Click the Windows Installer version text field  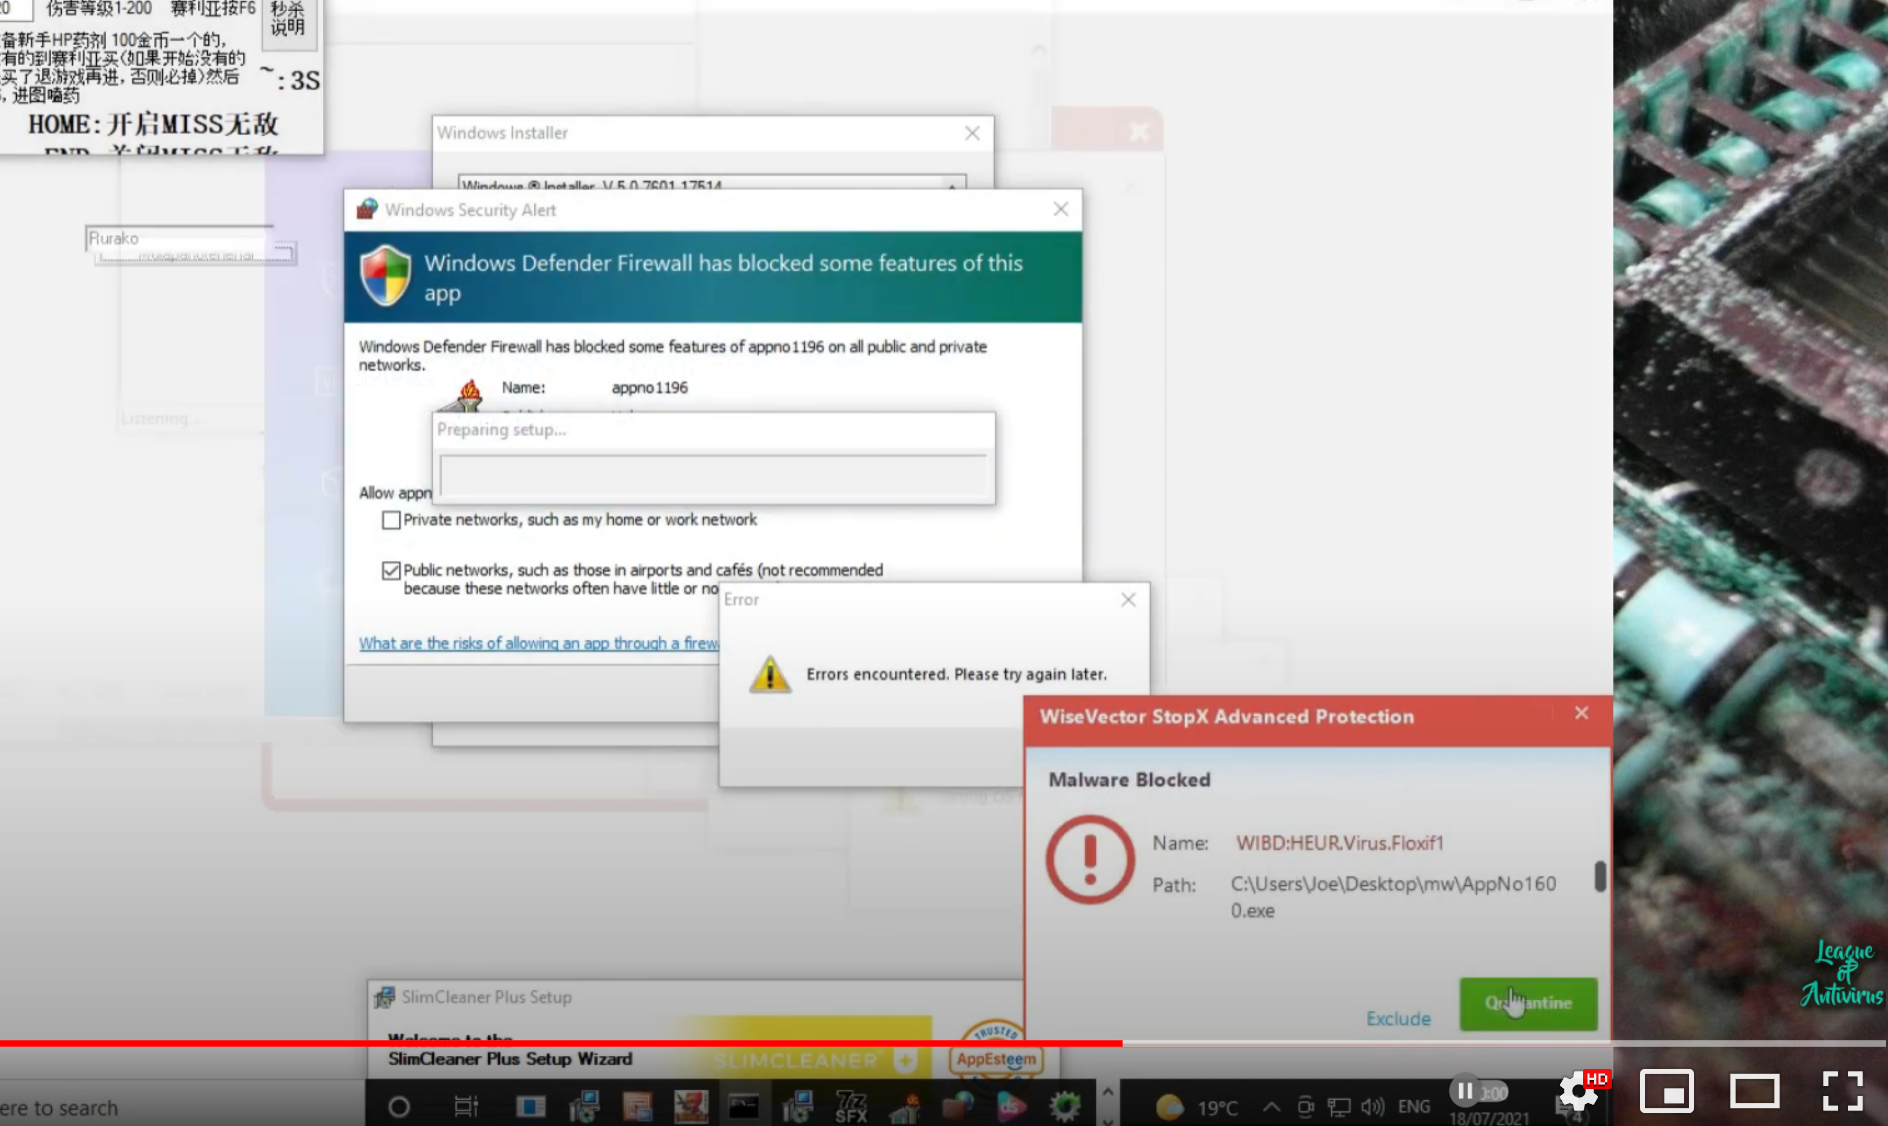click(x=712, y=184)
